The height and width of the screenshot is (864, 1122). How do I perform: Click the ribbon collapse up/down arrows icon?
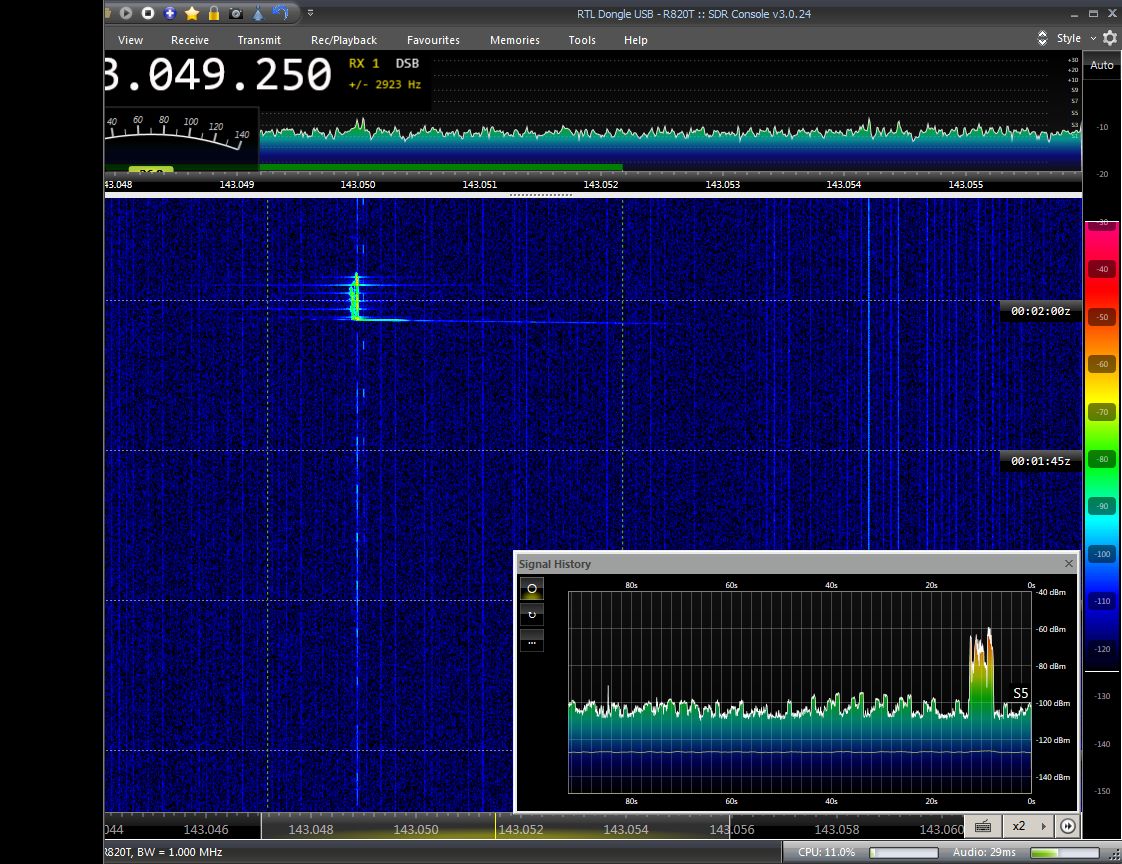point(1042,39)
